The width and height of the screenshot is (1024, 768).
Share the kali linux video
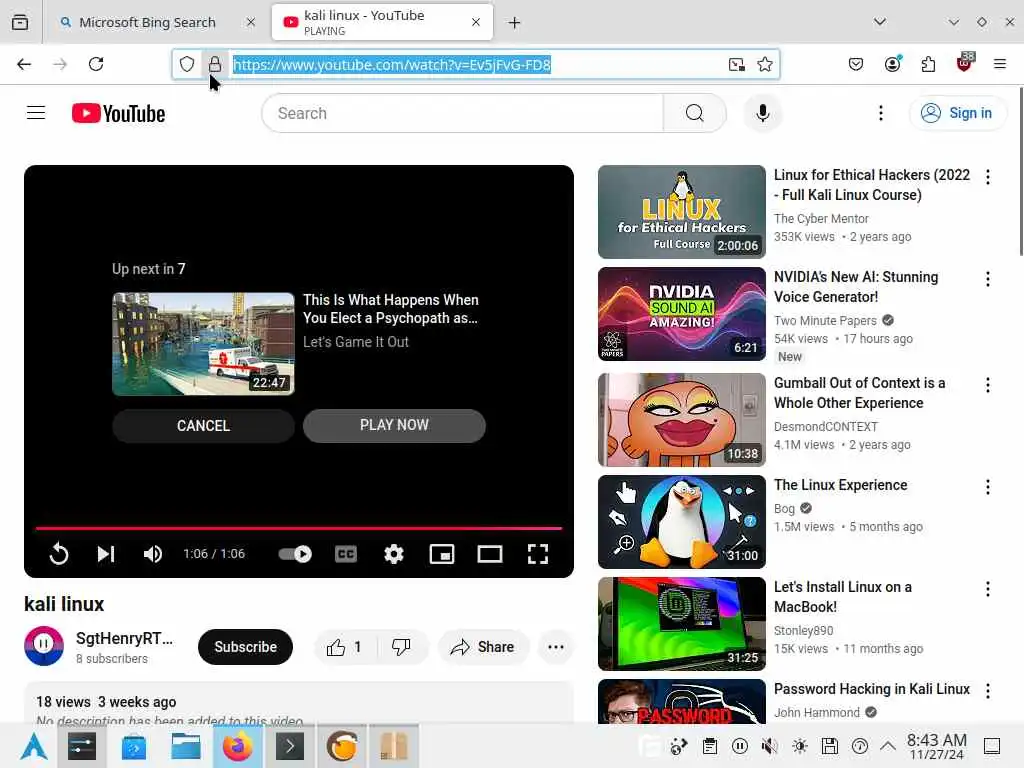[x=483, y=647]
